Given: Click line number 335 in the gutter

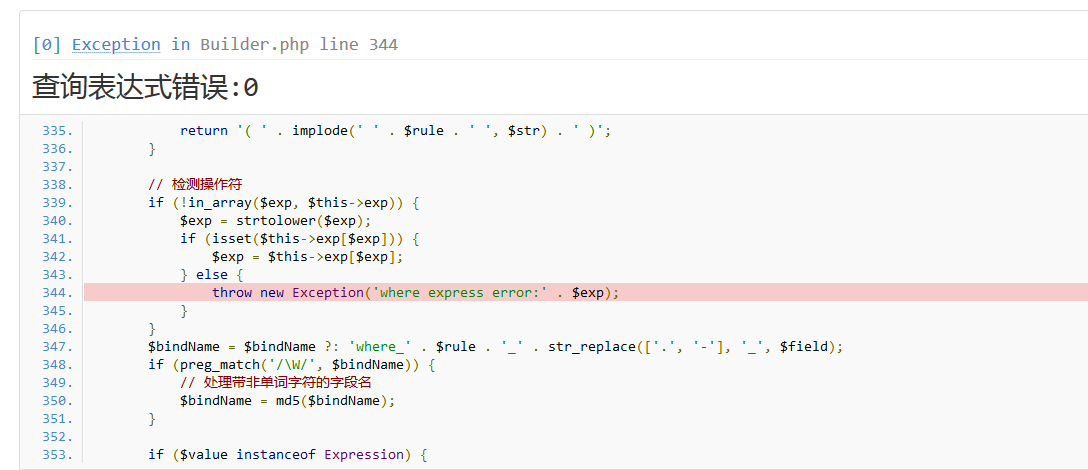Looking at the screenshot, I should coord(58,130).
